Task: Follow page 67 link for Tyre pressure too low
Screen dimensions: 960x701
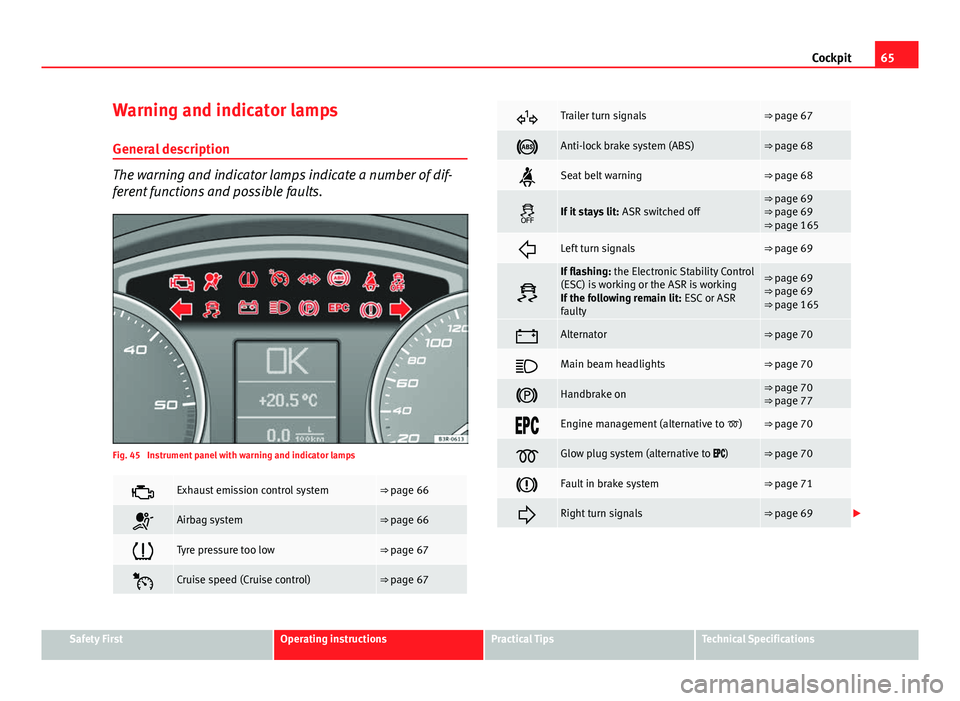Action: [404, 550]
